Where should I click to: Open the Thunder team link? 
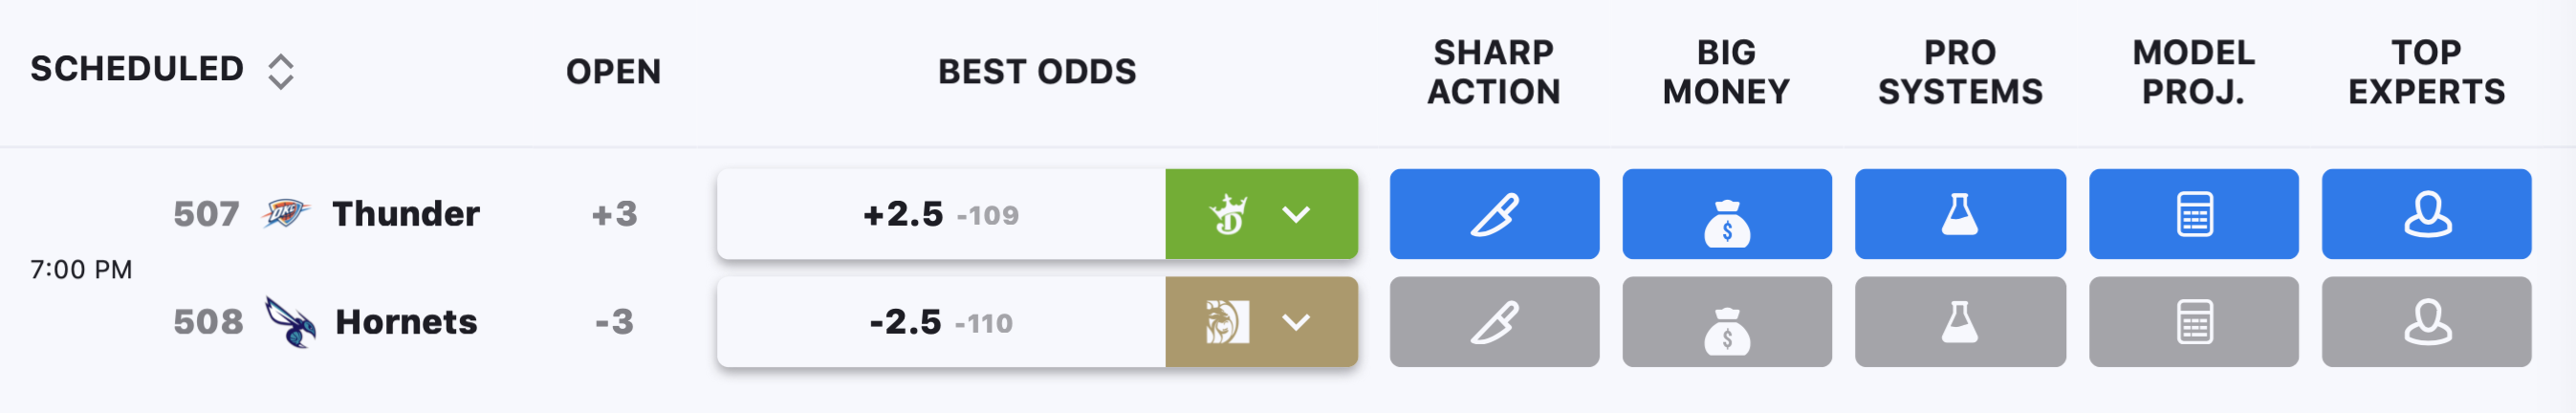pos(406,214)
